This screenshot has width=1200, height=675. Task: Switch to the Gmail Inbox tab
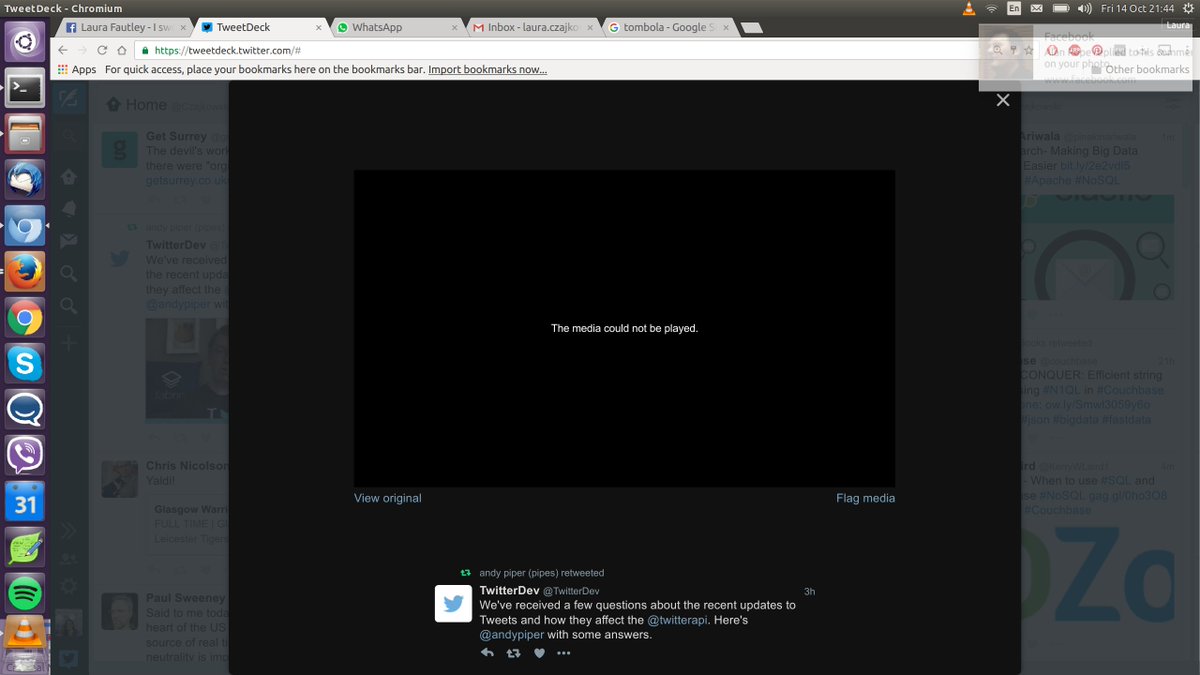point(531,27)
